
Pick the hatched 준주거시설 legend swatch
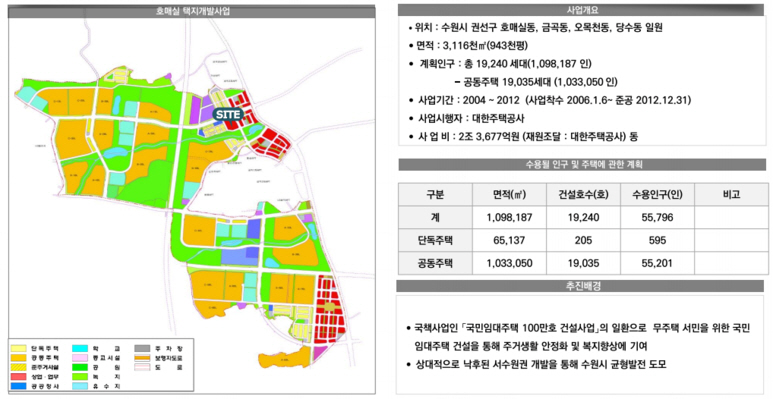click(19, 367)
